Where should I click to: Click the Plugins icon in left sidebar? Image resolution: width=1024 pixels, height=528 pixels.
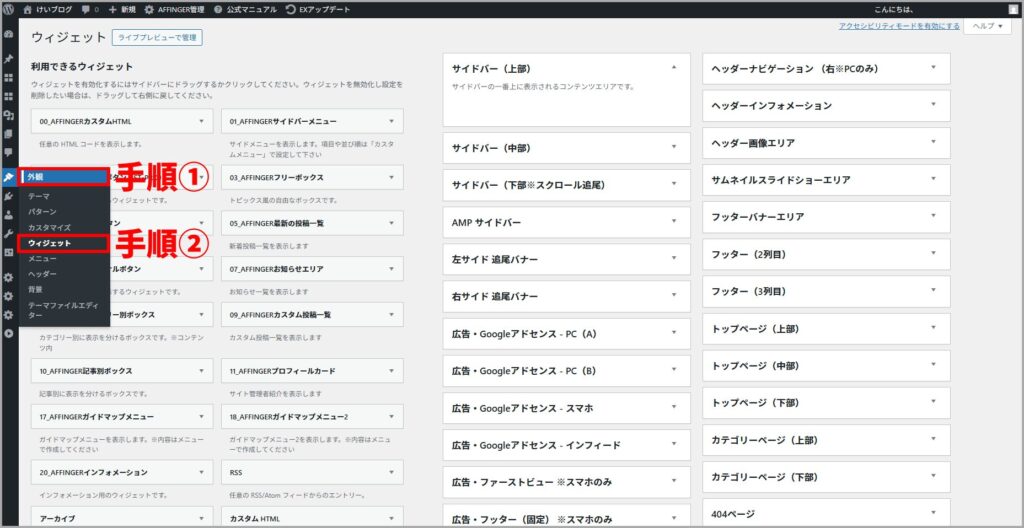point(9,197)
